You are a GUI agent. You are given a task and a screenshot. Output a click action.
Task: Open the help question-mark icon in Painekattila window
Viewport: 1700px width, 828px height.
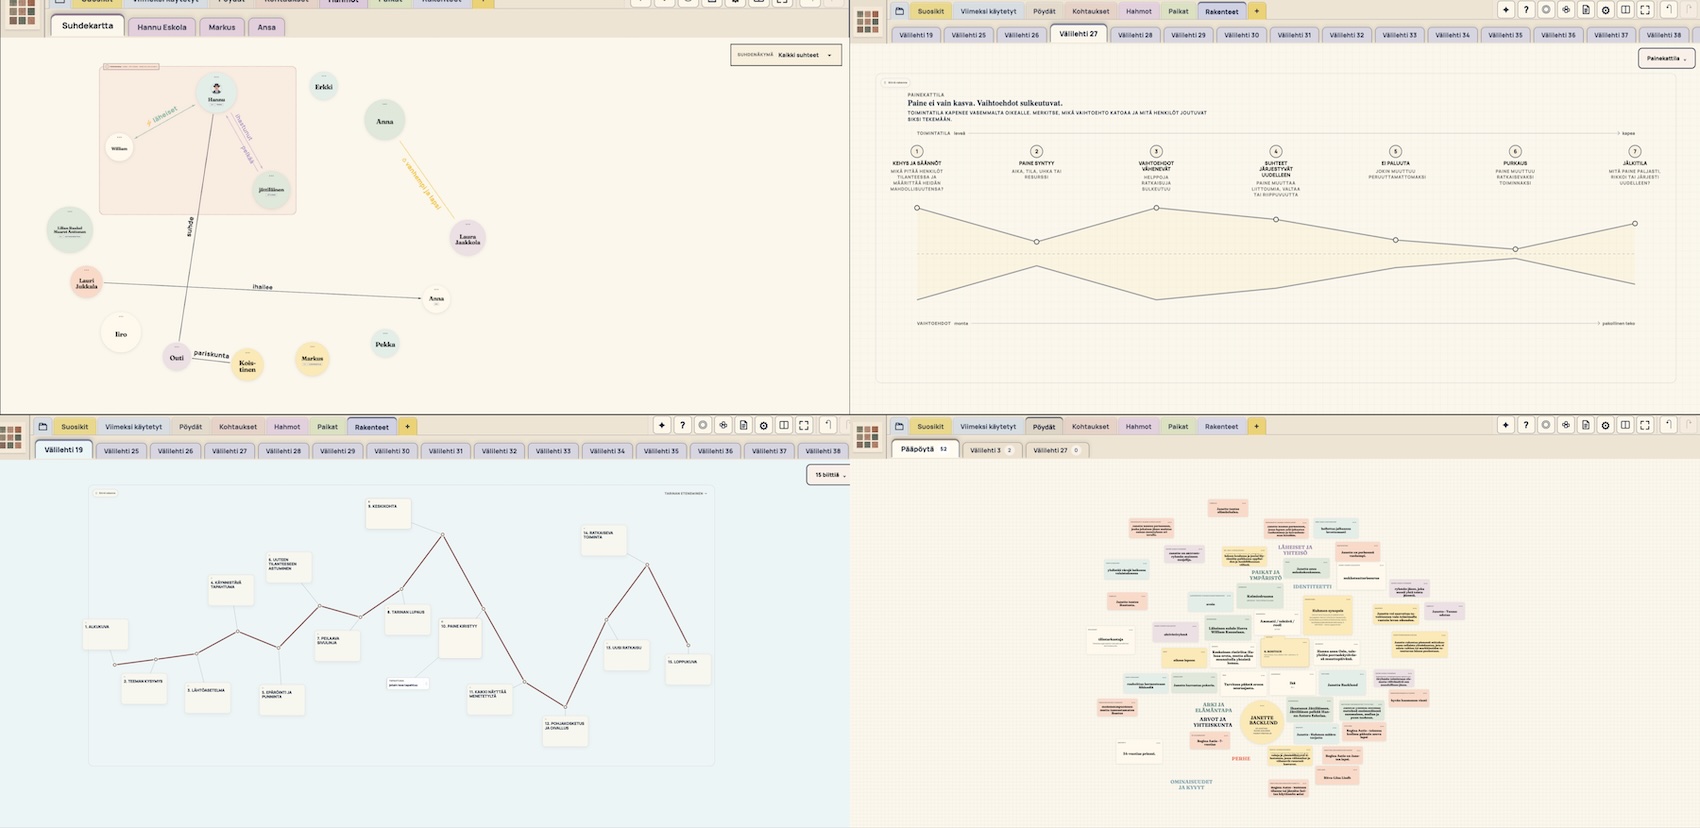click(x=1526, y=10)
